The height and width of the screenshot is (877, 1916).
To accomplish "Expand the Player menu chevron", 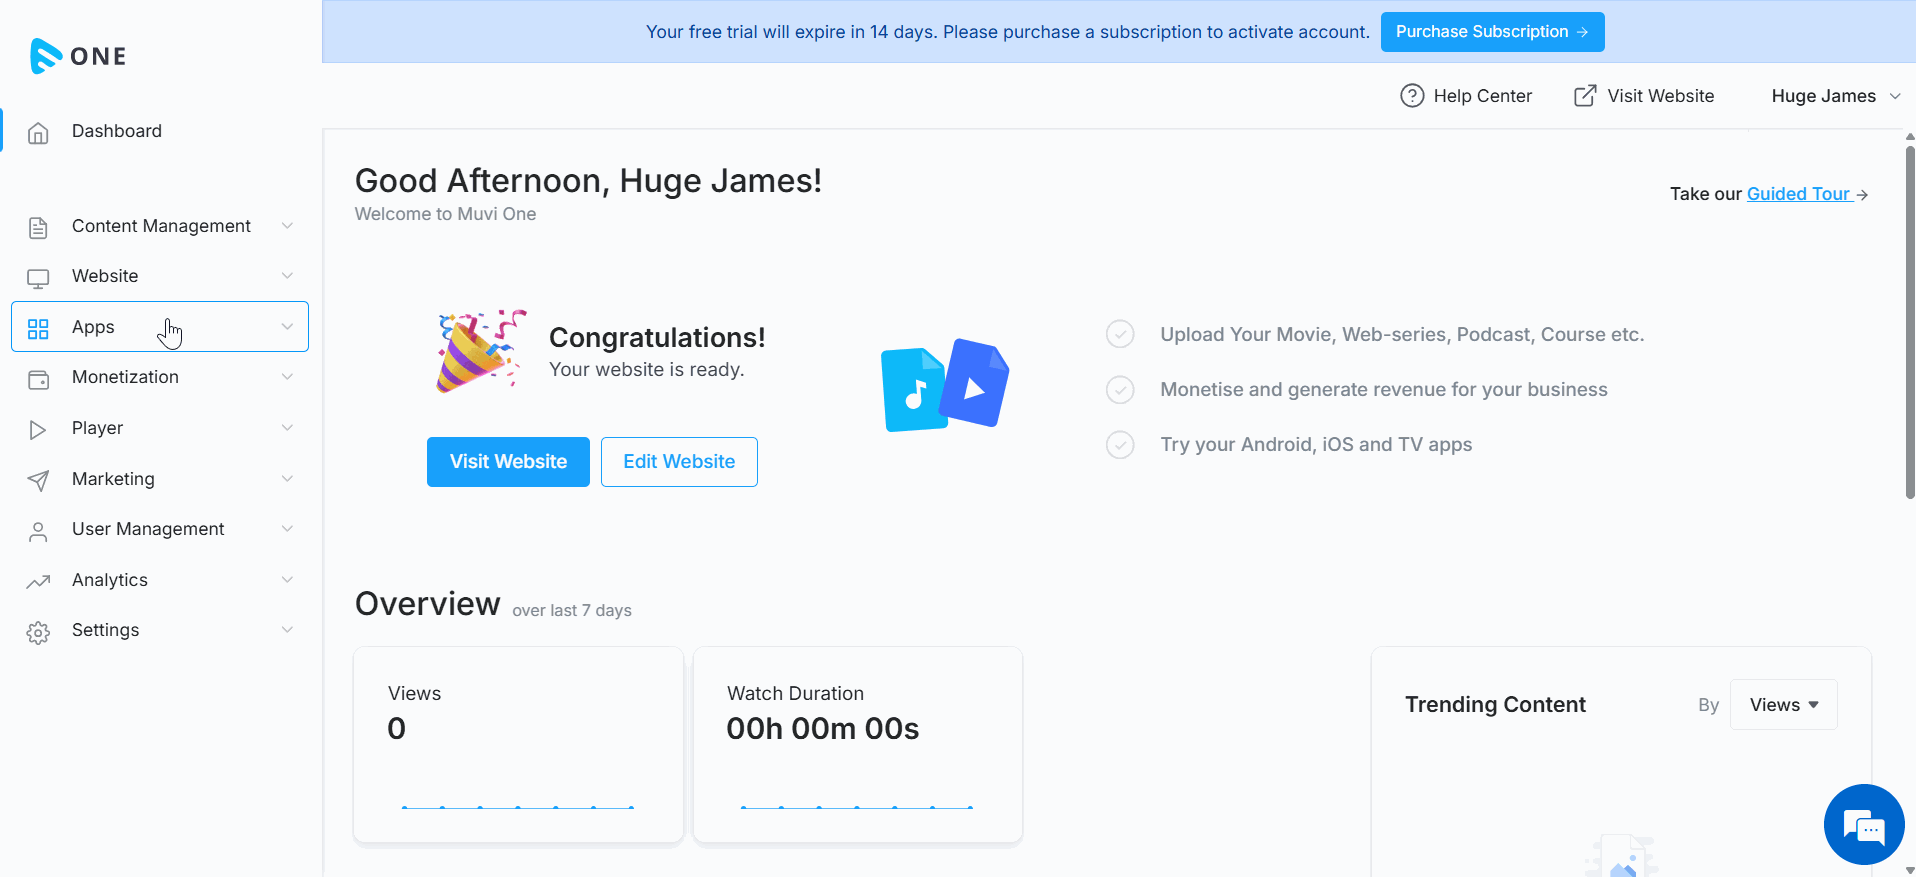I will pos(287,428).
